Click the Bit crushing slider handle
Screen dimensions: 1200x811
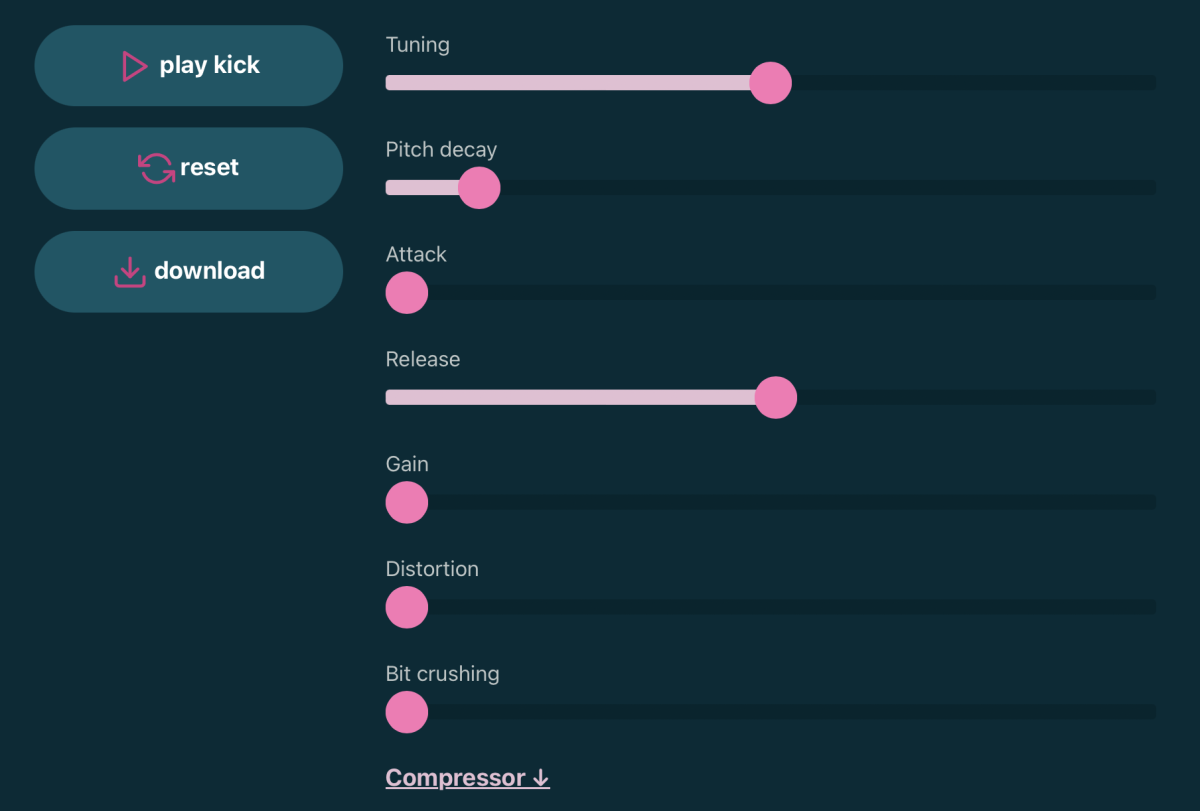point(407,712)
